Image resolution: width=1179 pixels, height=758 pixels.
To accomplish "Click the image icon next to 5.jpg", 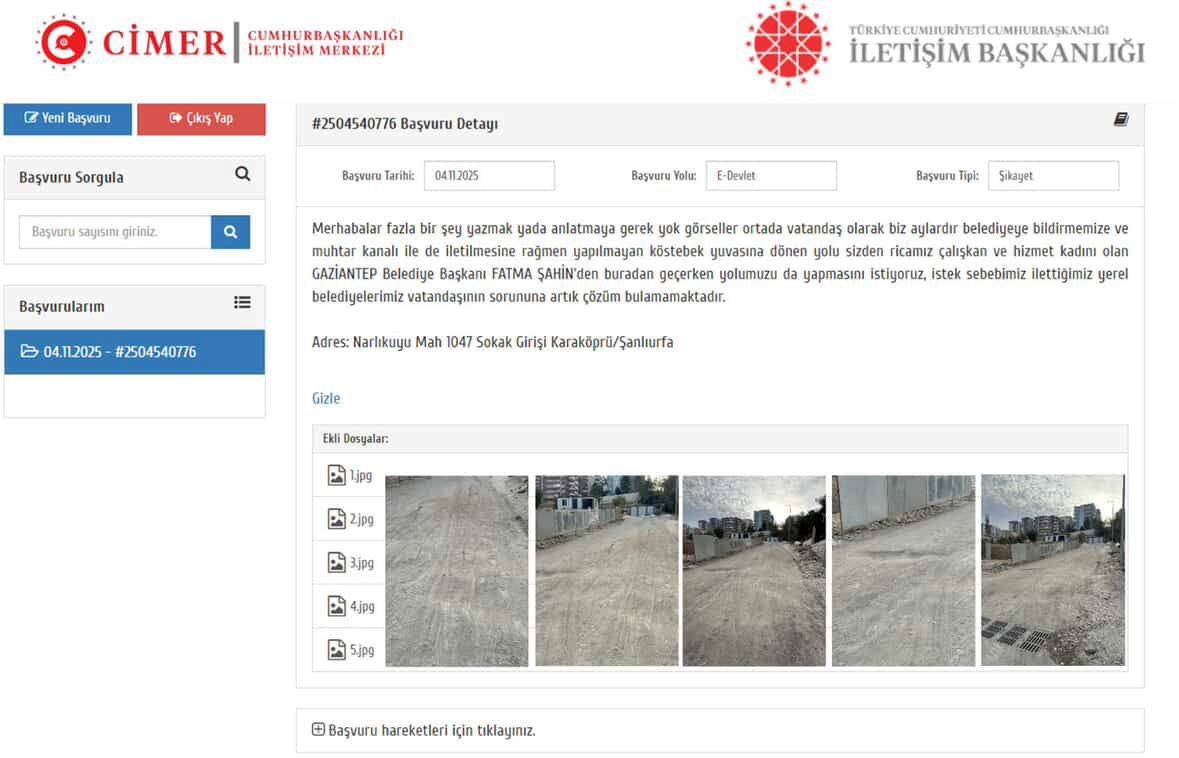I will click(336, 650).
